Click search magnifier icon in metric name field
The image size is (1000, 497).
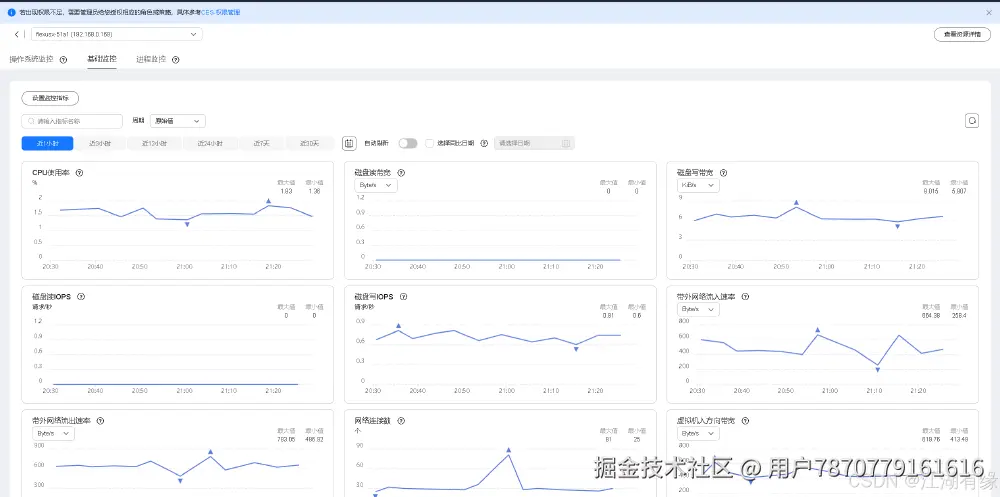click(x=31, y=121)
